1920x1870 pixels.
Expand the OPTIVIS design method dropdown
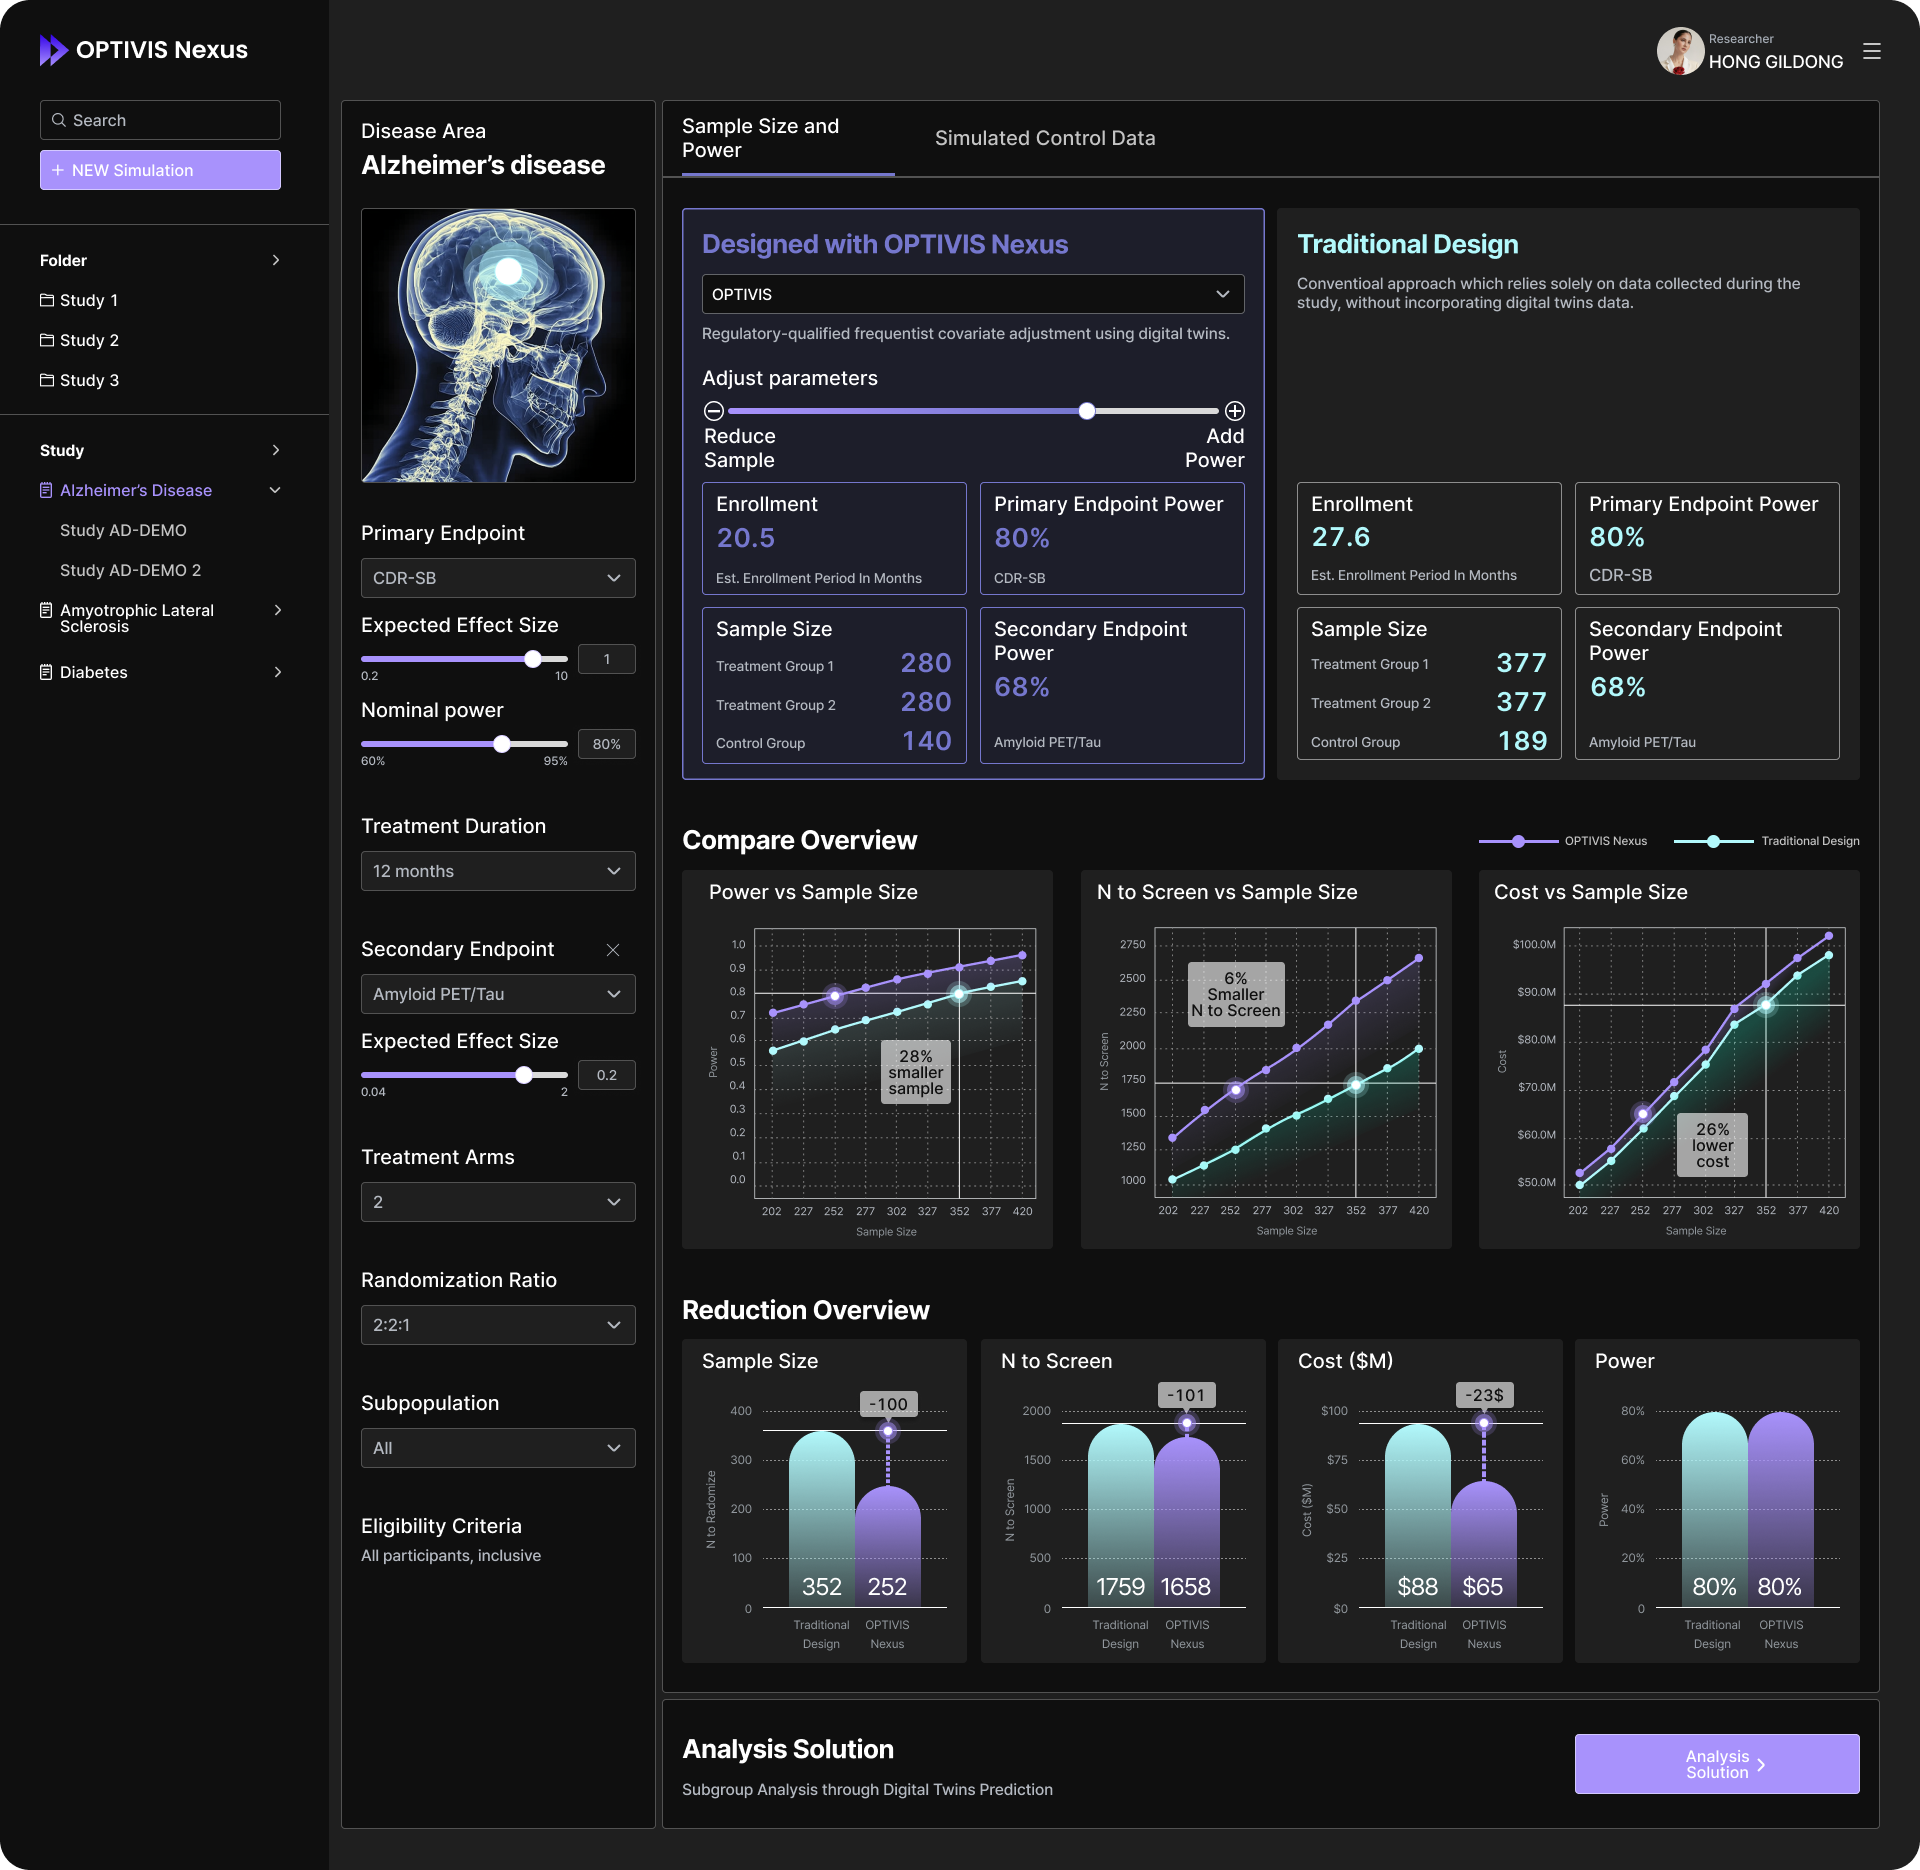[972, 294]
